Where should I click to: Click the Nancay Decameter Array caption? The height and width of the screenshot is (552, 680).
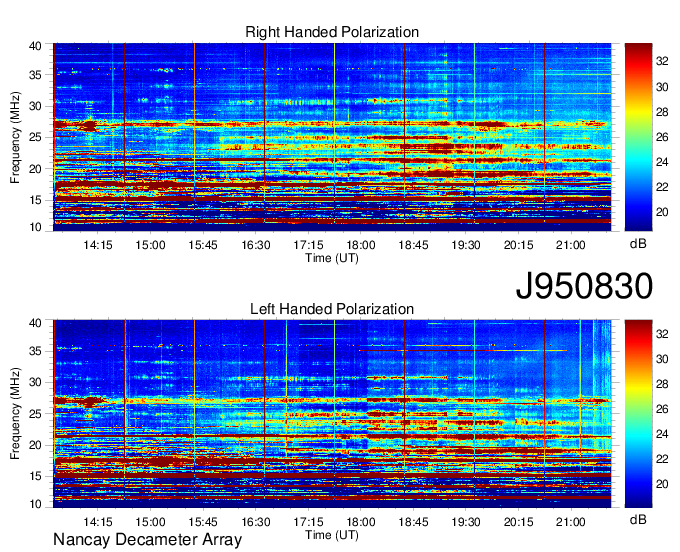pyautogui.click(x=147, y=539)
